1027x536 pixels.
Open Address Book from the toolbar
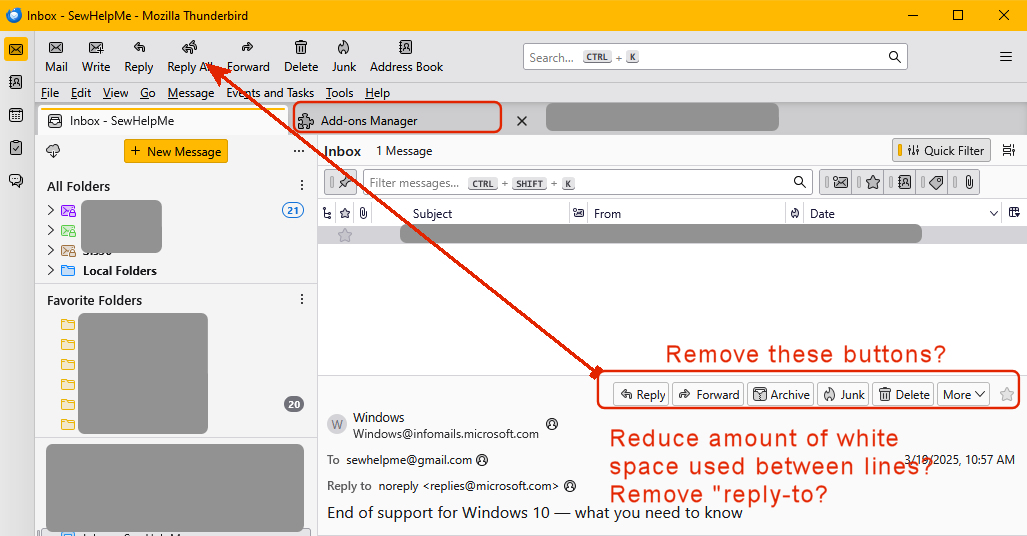pyautogui.click(x=406, y=56)
